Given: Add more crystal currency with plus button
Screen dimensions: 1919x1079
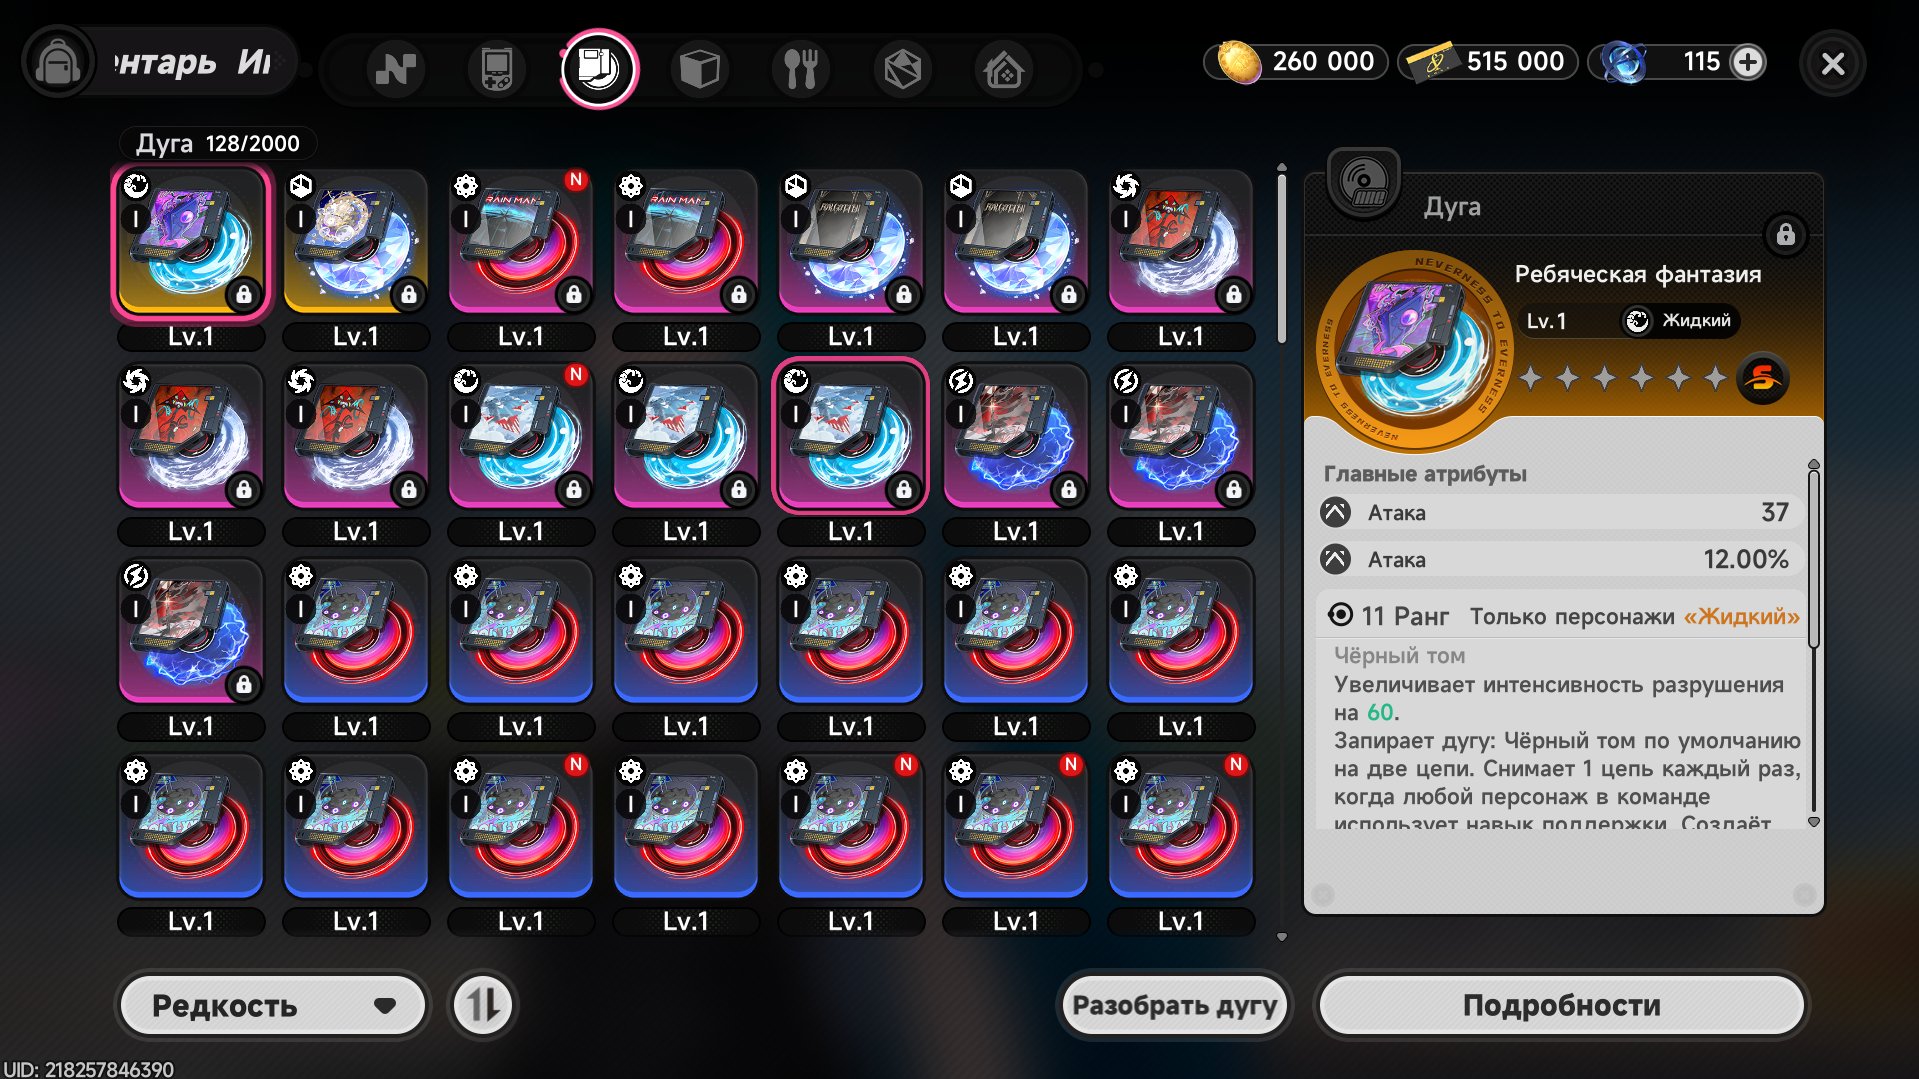Looking at the screenshot, I should point(1748,62).
